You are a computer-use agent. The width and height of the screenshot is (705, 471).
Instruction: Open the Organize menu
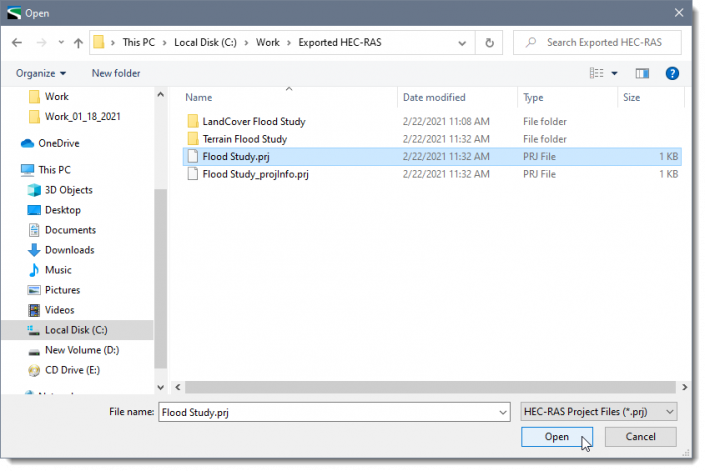[41, 73]
